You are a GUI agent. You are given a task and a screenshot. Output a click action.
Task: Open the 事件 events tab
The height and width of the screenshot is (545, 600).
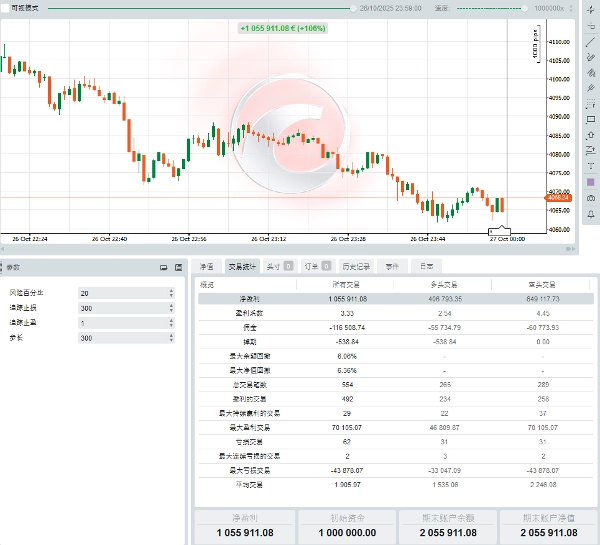(392, 266)
